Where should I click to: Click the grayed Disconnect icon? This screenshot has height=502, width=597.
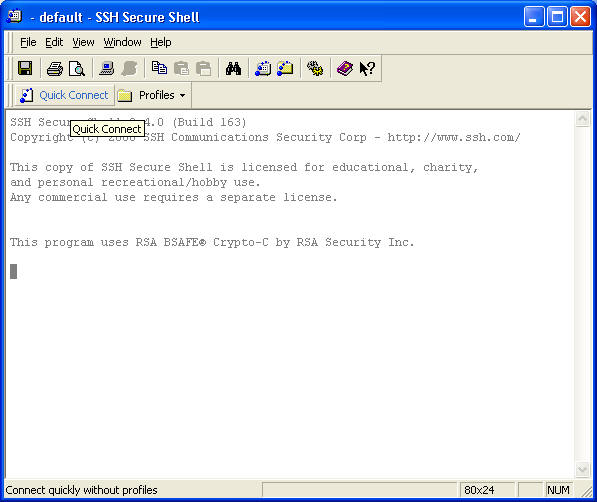click(x=129, y=69)
